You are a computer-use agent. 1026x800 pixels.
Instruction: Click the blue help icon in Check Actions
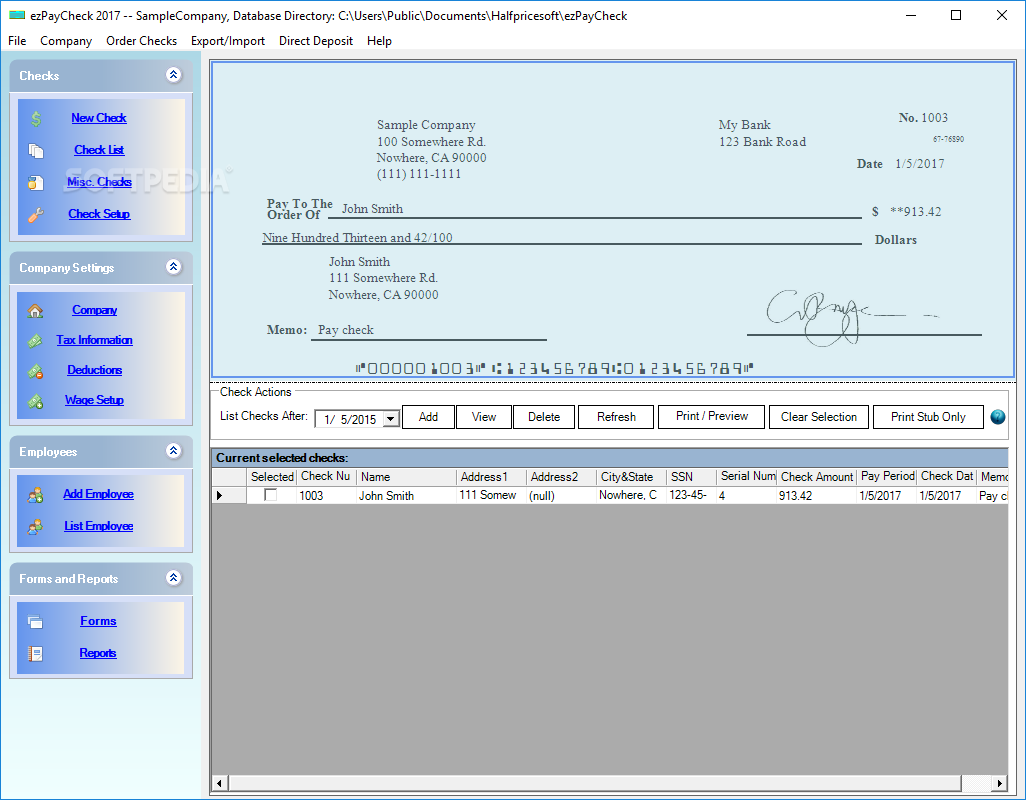[x=997, y=417]
